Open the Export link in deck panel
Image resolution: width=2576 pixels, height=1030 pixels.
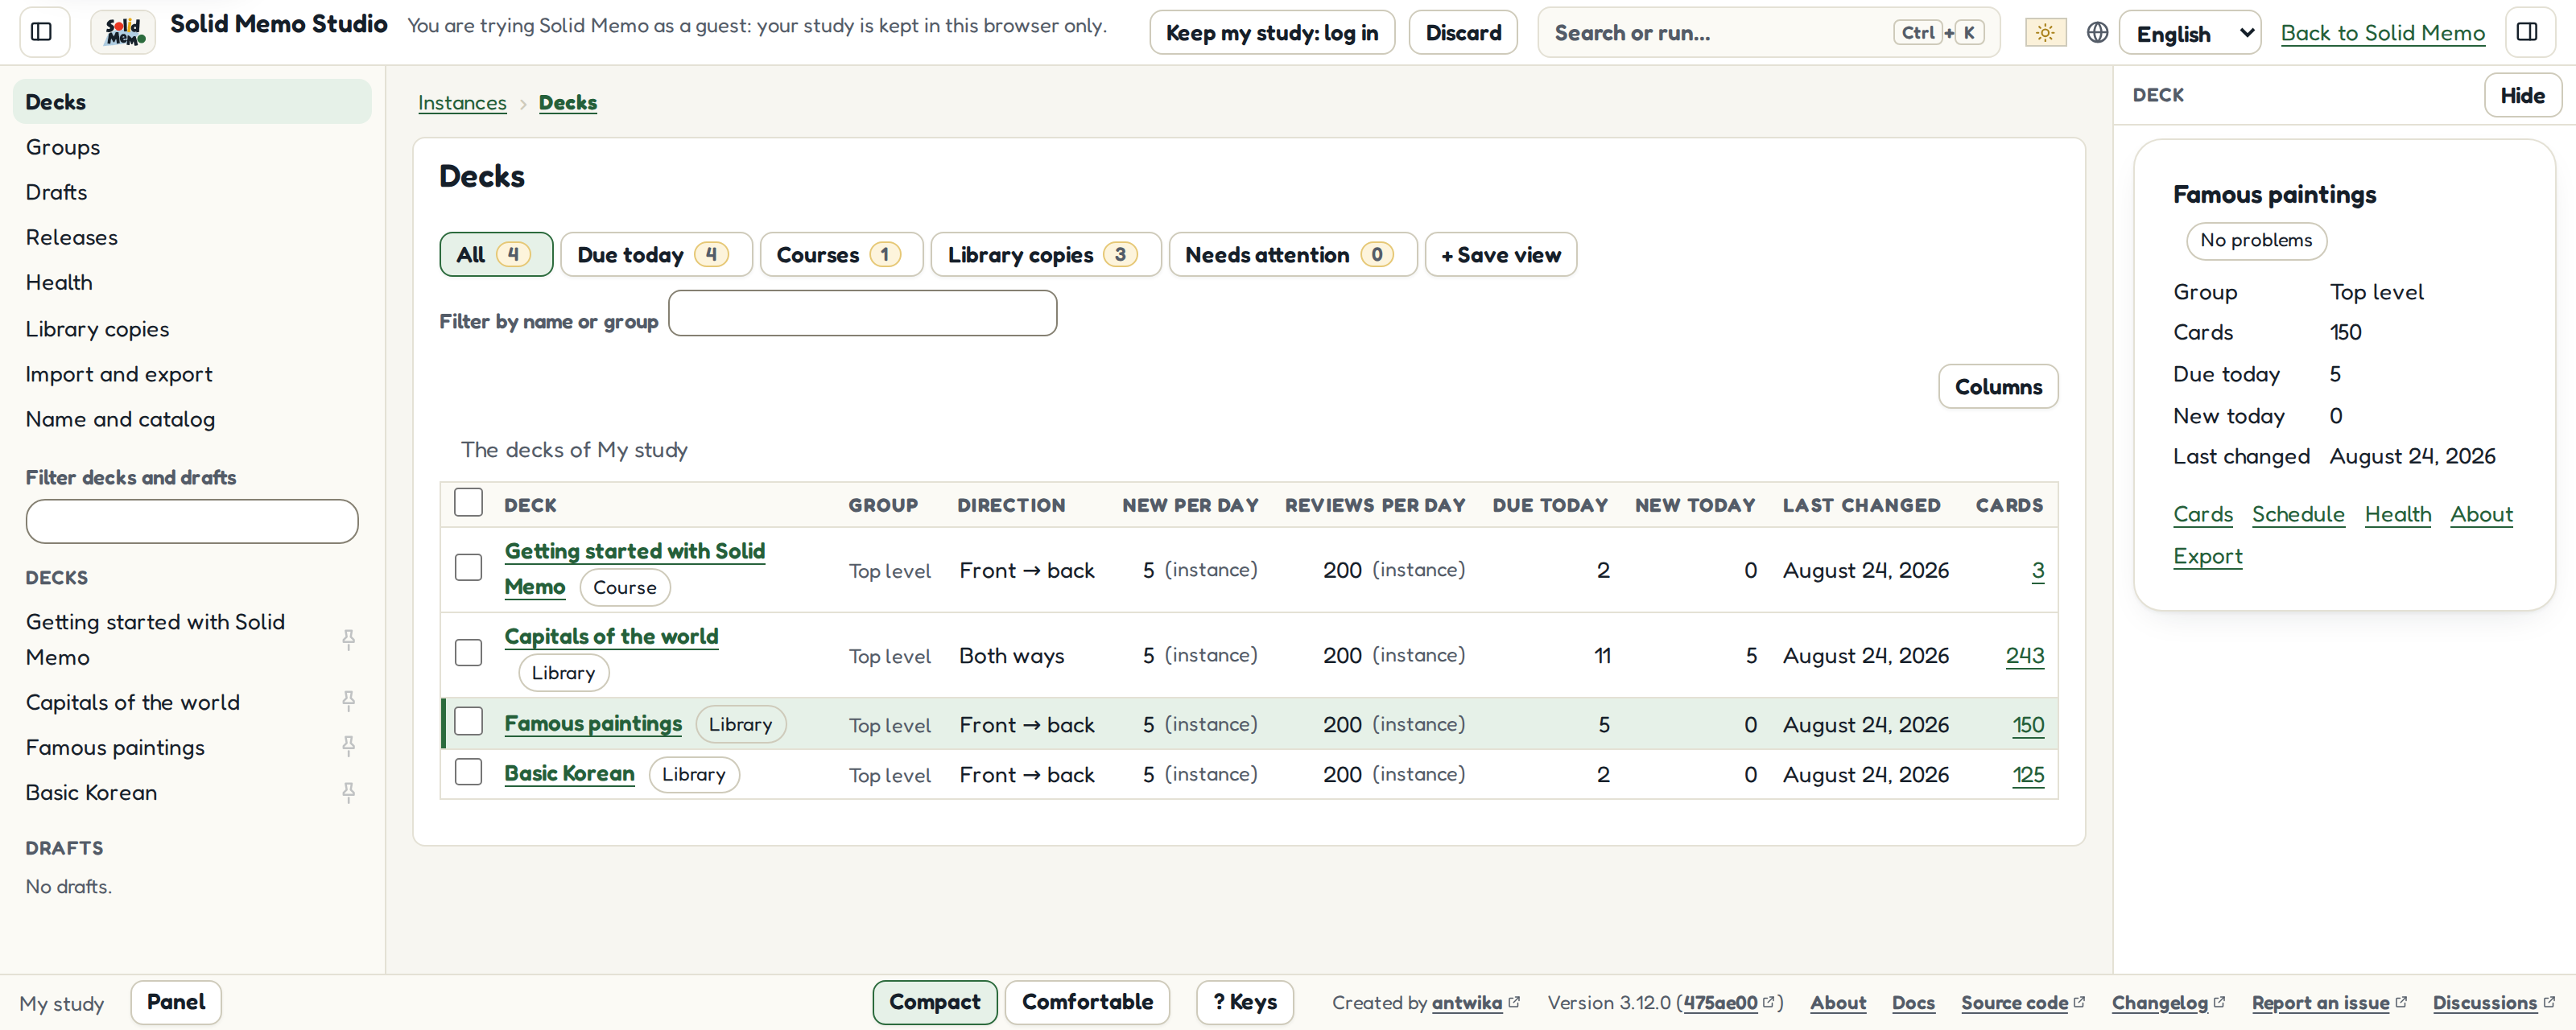point(2207,556)
